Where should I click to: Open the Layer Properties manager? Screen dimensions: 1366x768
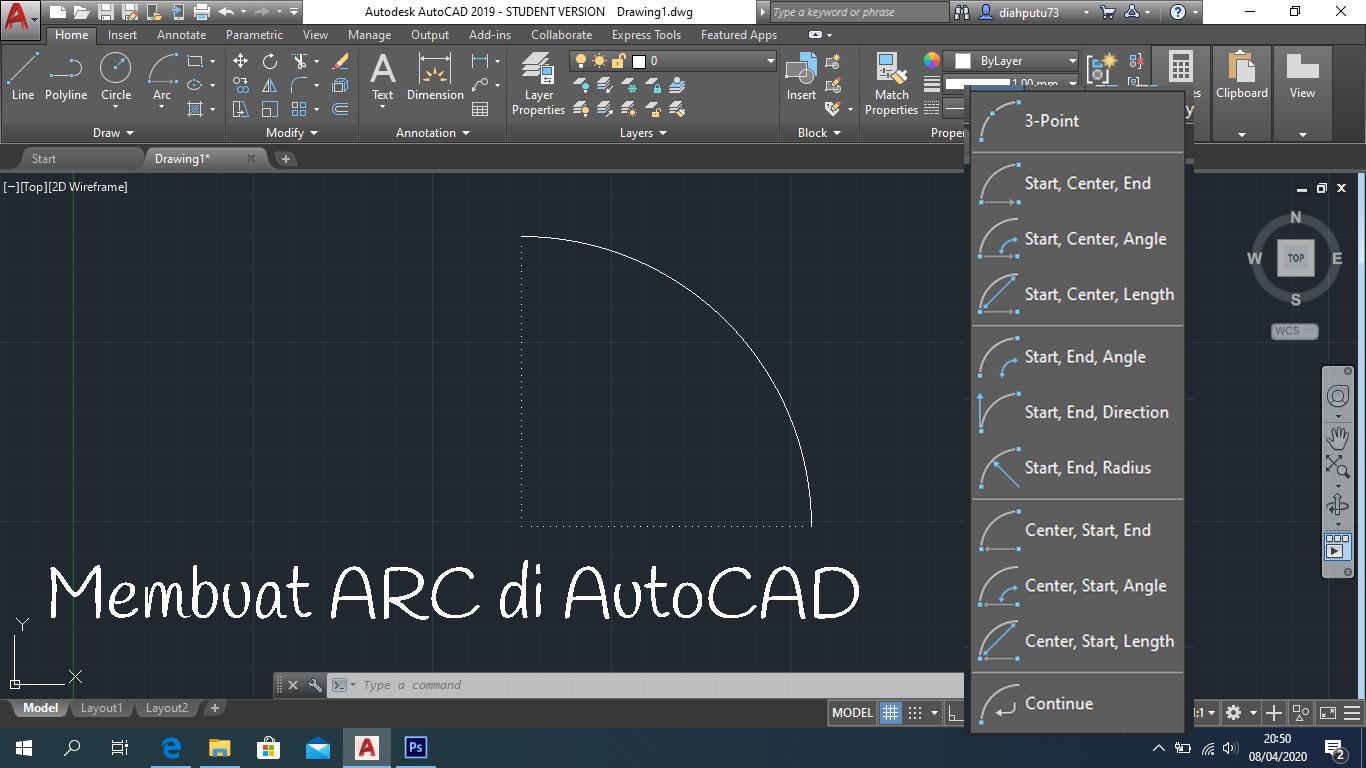click(539, 84)
